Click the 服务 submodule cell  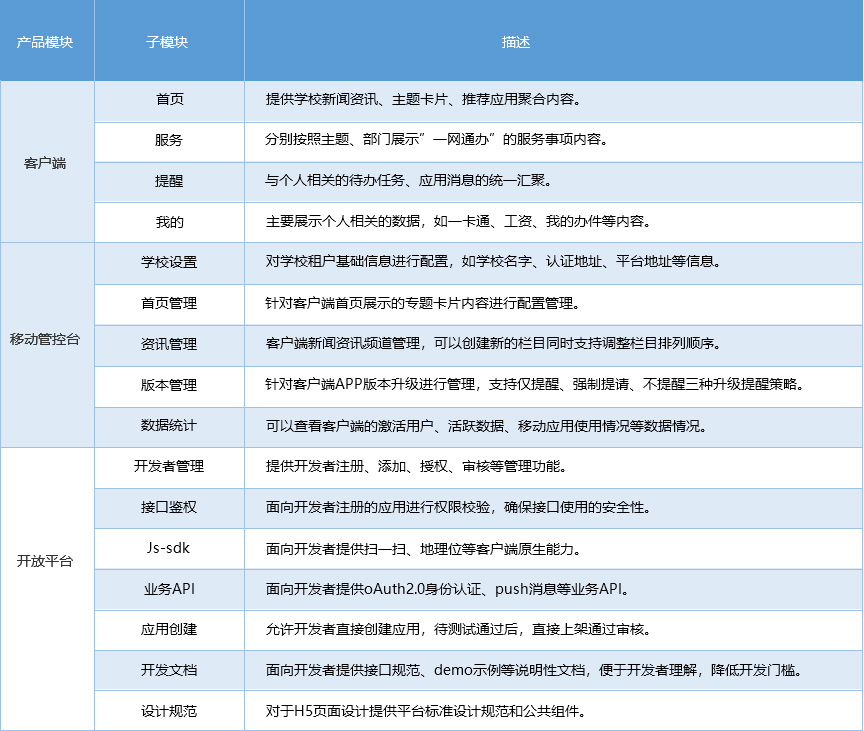[169, 140]
